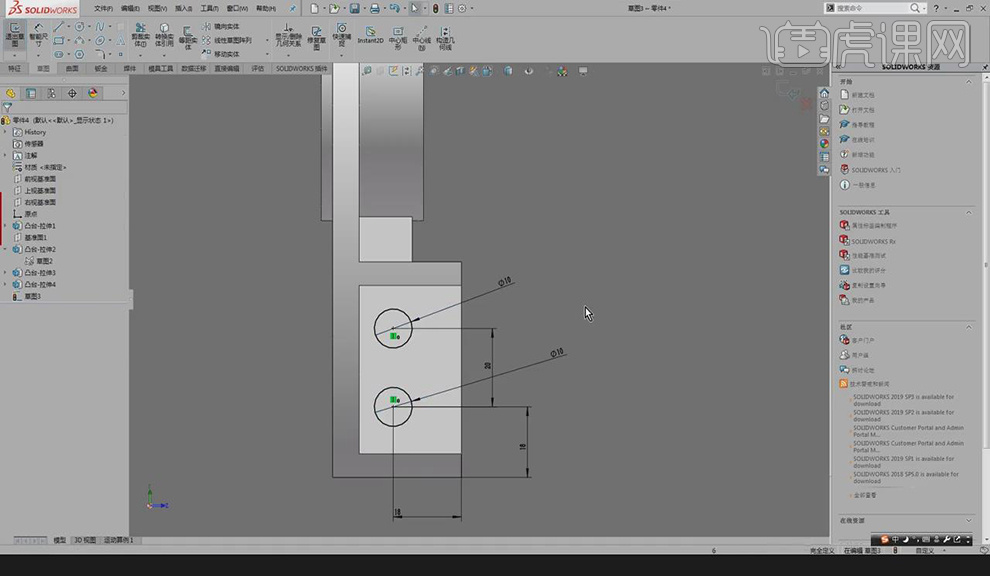Viewport: 990px width, 576px height.
Task: Click the Repair Sketch (修复草图) tool
Action: 316,34
